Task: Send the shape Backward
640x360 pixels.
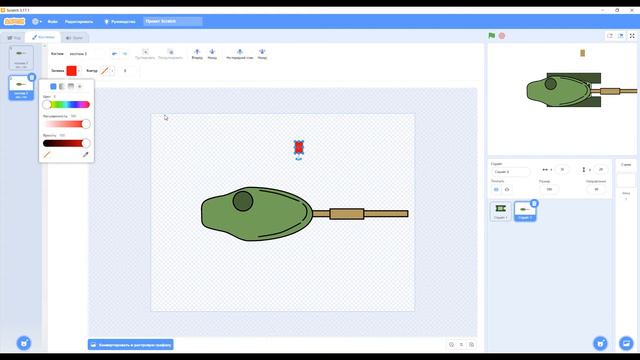Action: (212, 54)
